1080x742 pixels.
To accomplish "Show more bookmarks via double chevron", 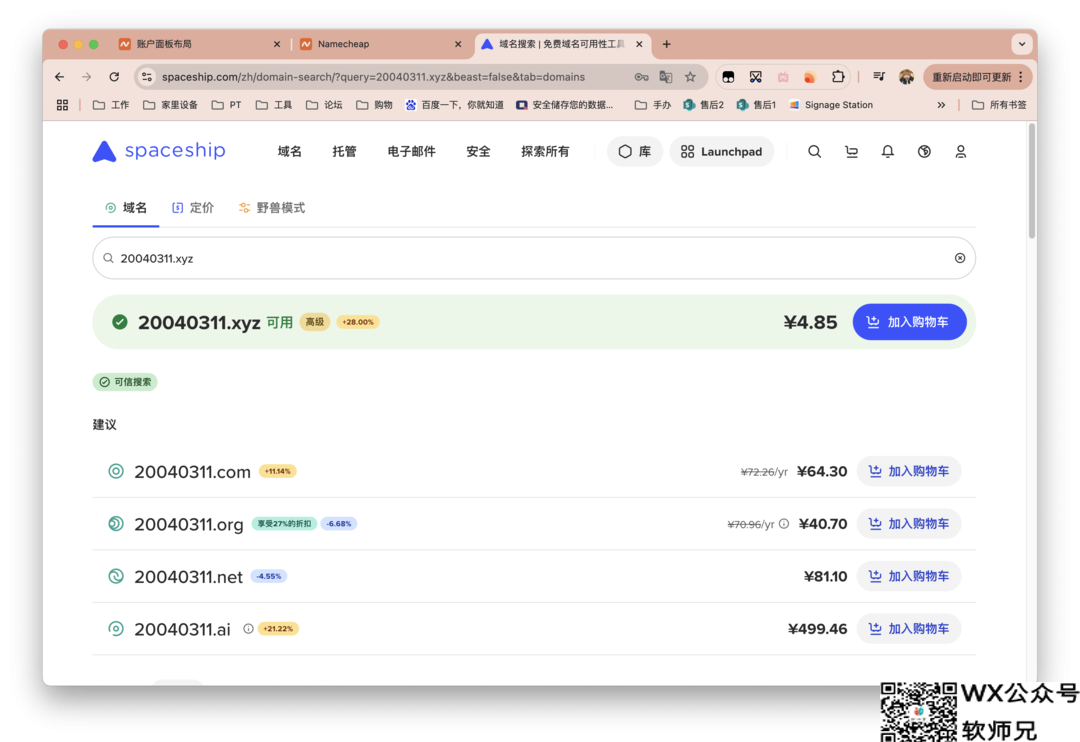I will [941, 105].
